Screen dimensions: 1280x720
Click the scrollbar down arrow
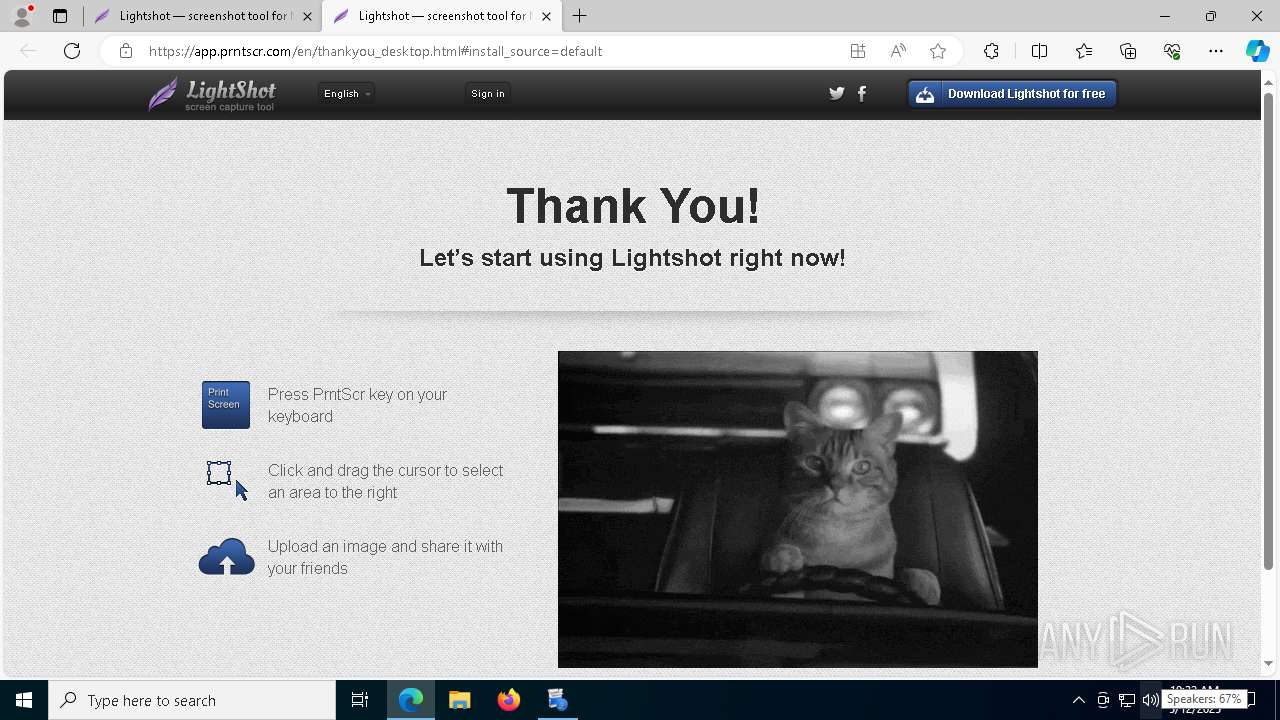[x=1268, y=663]
